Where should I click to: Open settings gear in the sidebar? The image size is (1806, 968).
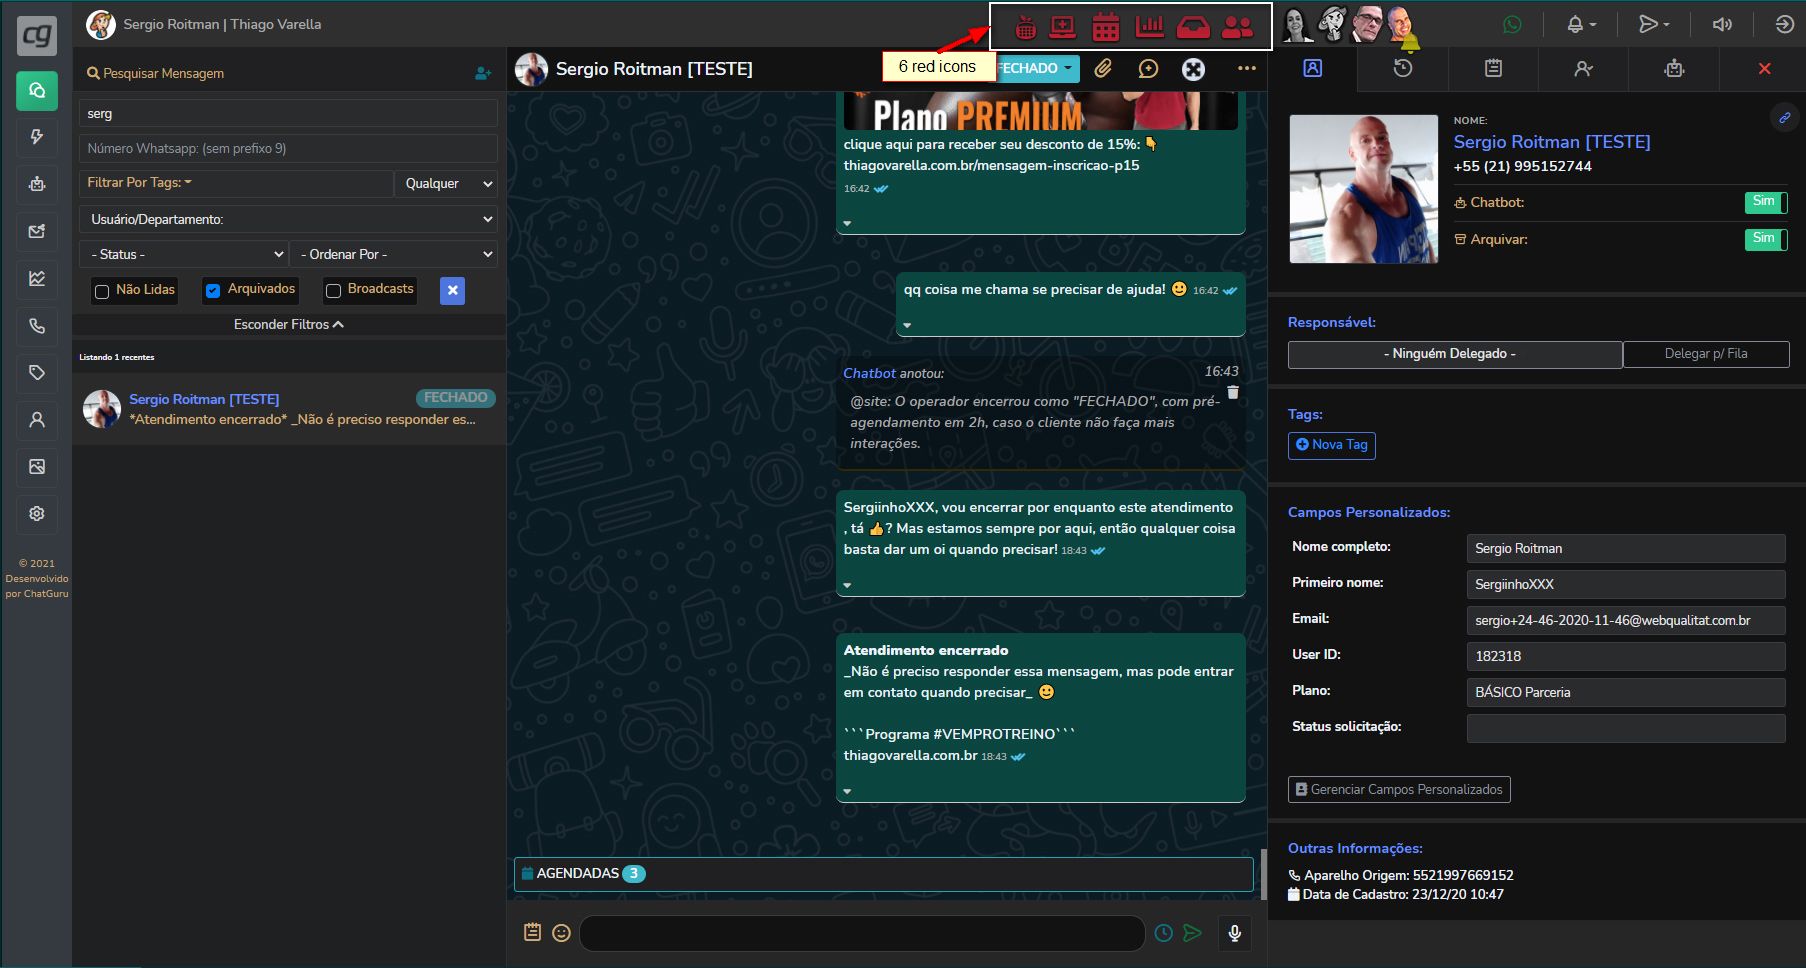37,514
